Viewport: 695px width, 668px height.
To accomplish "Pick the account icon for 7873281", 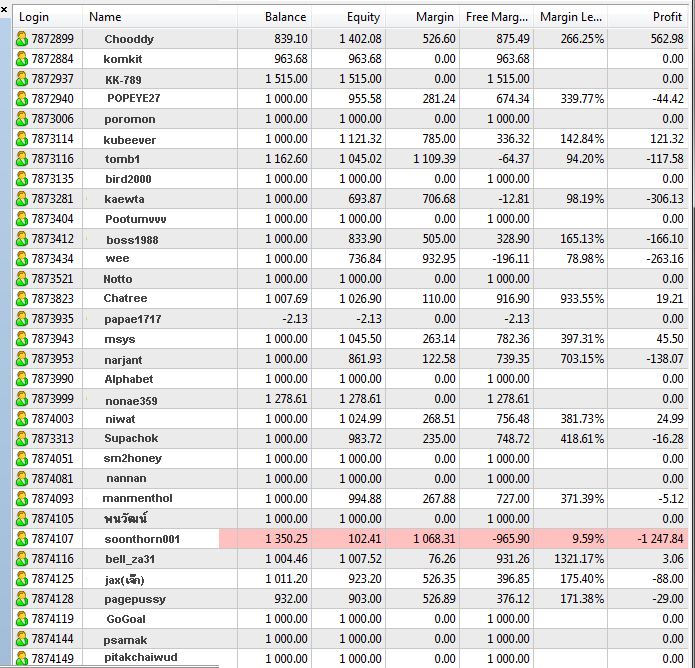I will [22, 199].
